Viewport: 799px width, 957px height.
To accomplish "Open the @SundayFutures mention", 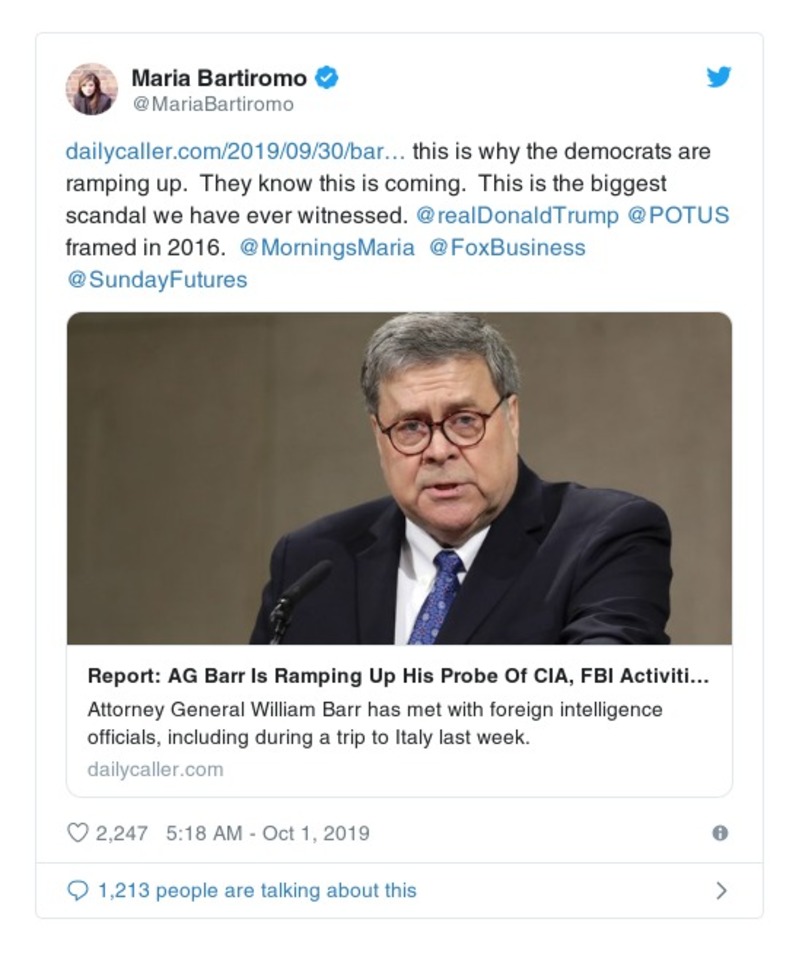I will coord(156,279).
